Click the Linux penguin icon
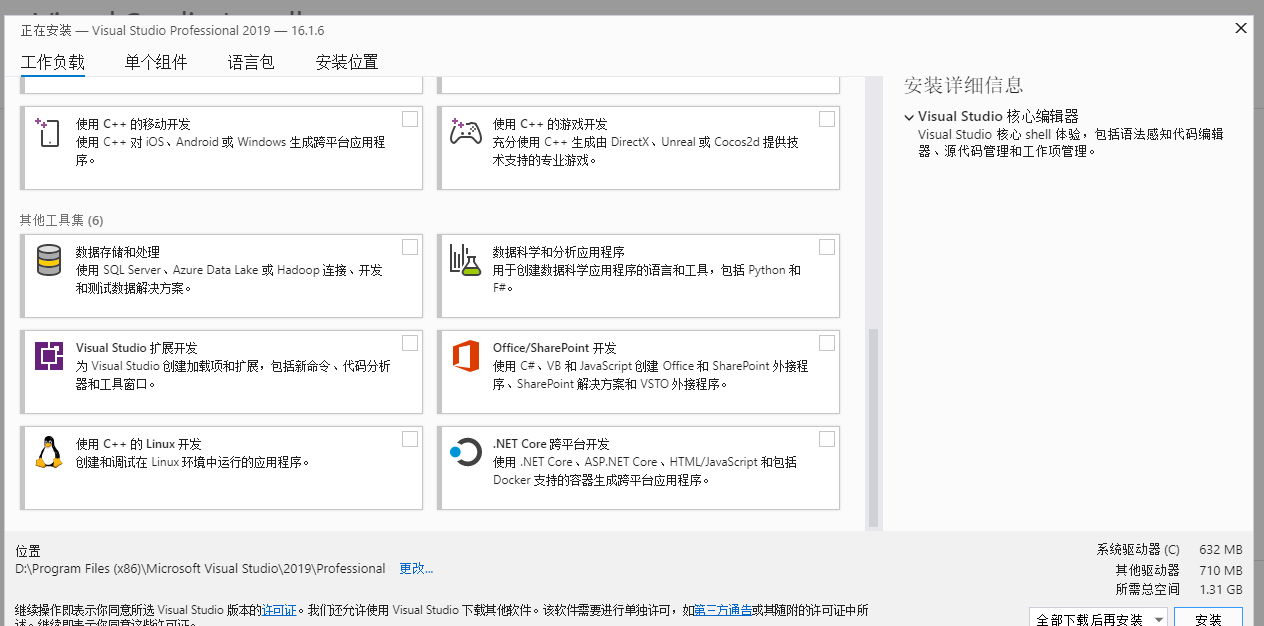This screenshot has width=1264, height=626. (x=48, y=452)
